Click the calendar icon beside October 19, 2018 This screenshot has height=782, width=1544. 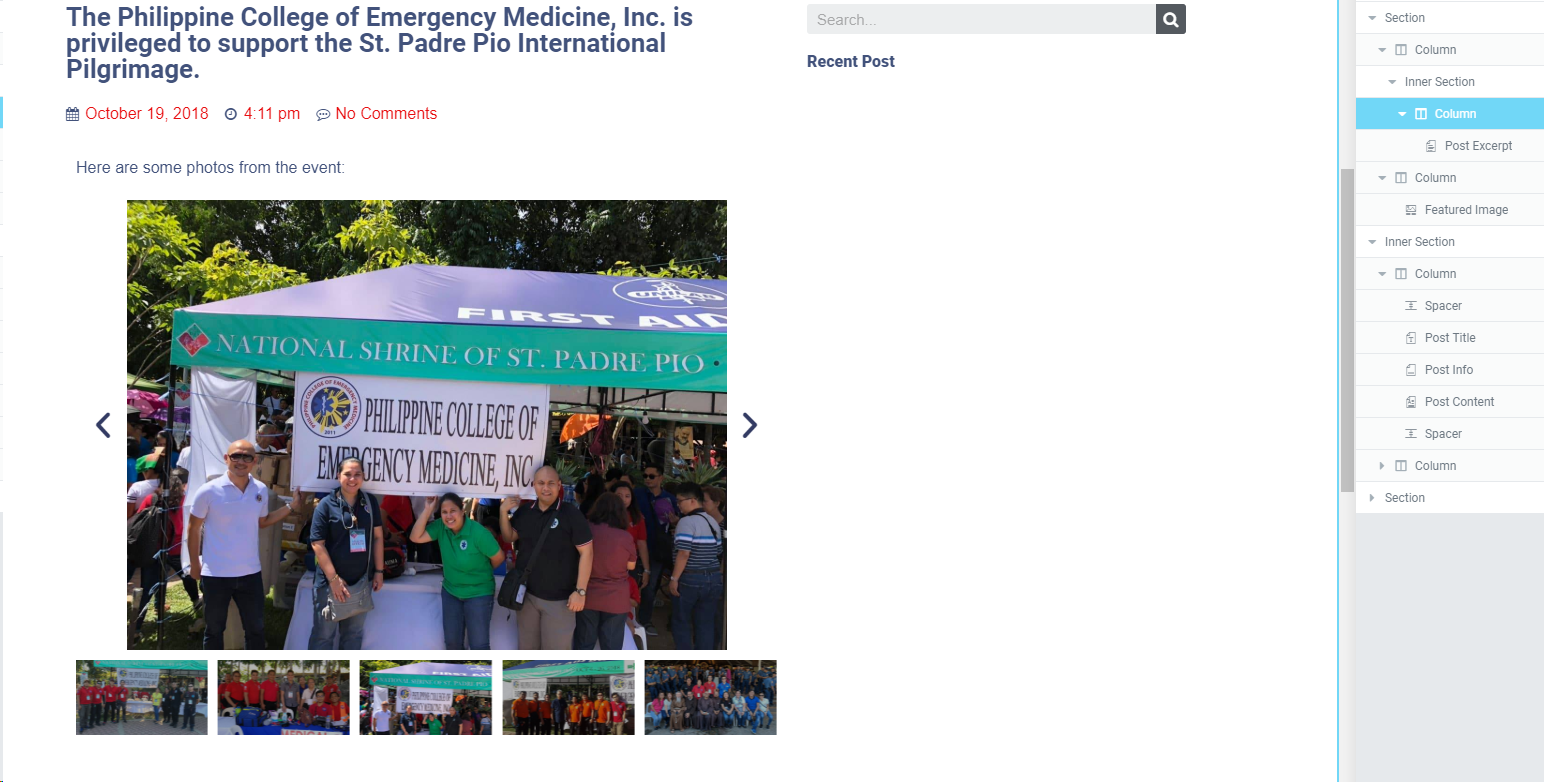pyautogui.click(x=72, y=114)
